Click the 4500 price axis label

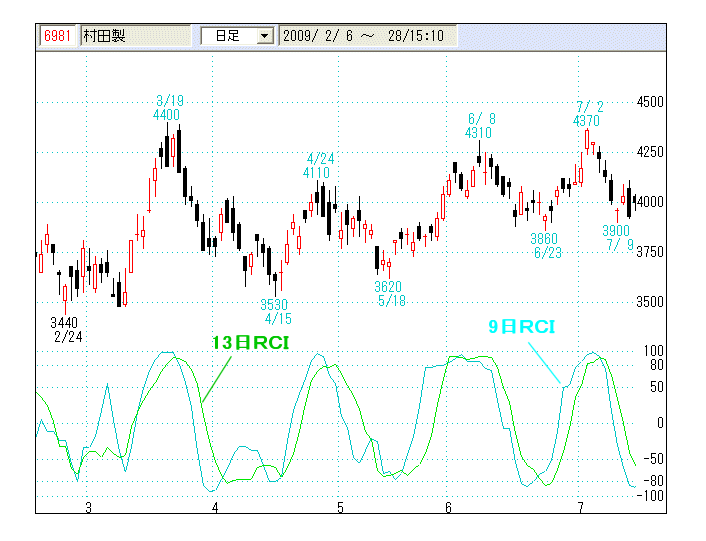click(649, 102)
